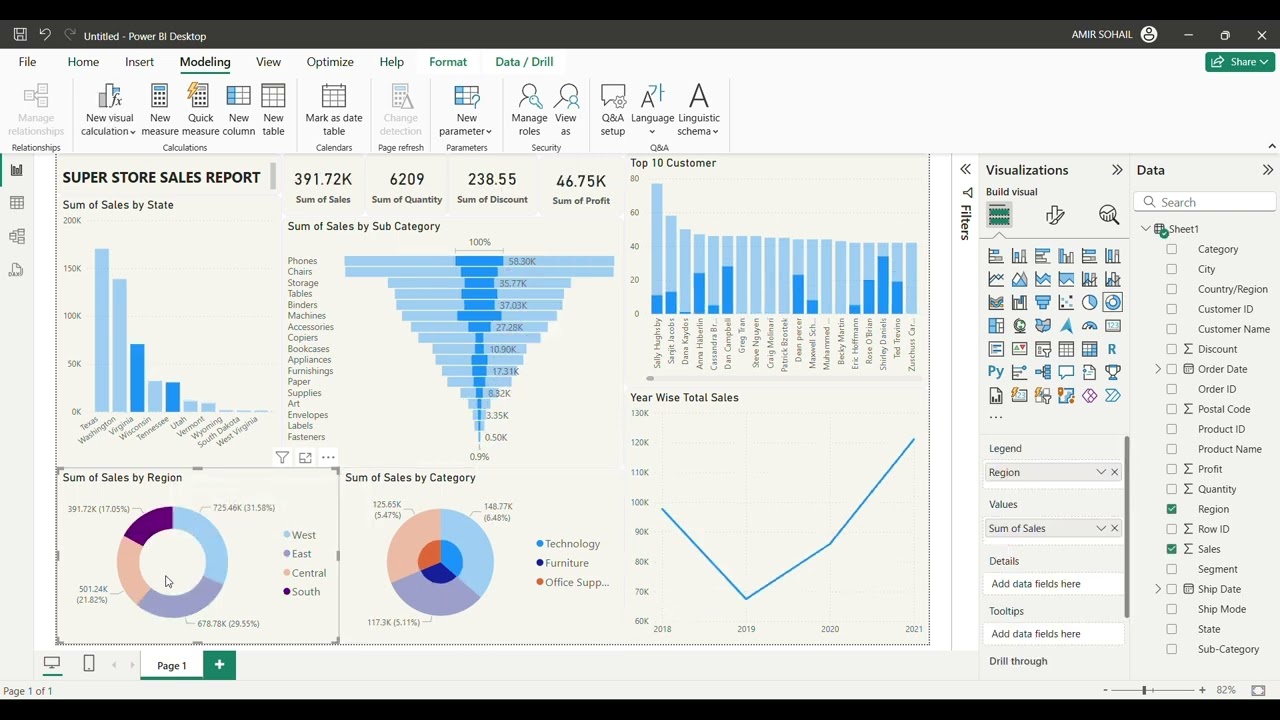Click Mark as date table

click(x=334, y=110)
